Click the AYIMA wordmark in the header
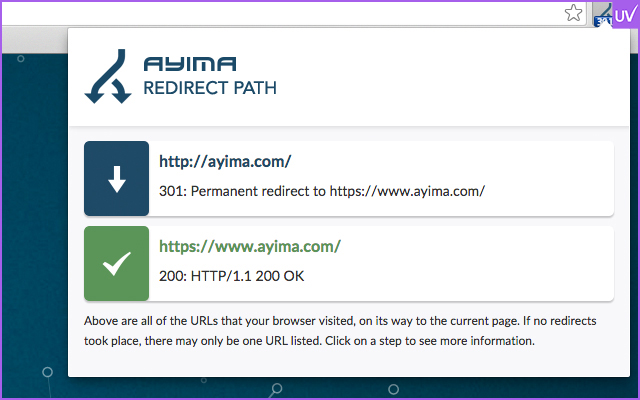Image resolution: width=640 pixels, height=400 pixels. pos(190,65)
